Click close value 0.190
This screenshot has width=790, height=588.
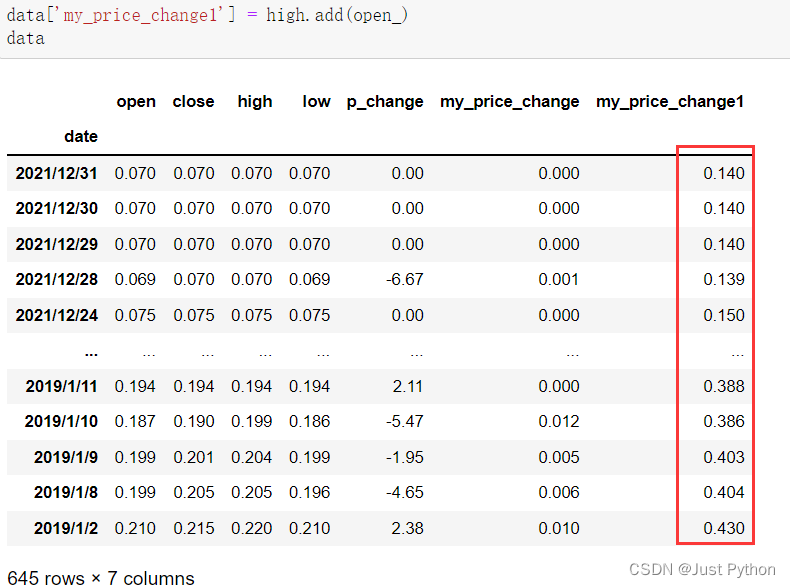click(194, 422)
